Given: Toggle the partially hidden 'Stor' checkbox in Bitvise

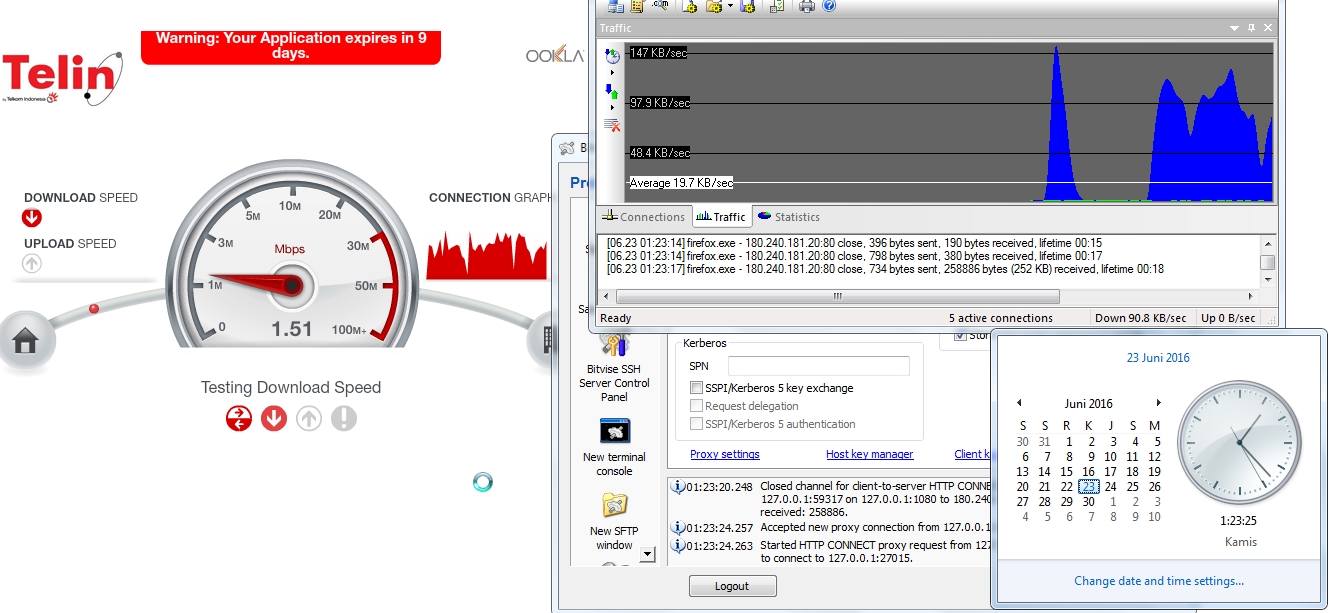Looking at the screenshot, I should click(x=960, y=336).
